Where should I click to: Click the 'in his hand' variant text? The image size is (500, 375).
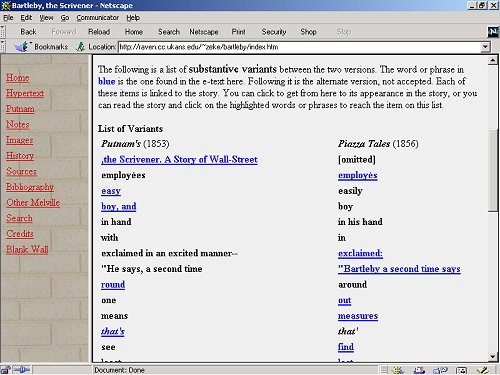(360, 222)
